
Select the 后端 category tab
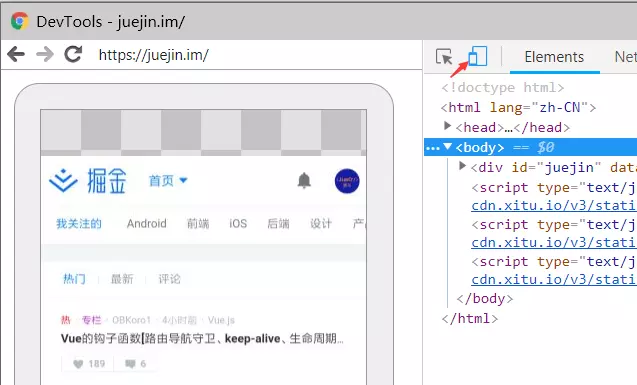278,223
